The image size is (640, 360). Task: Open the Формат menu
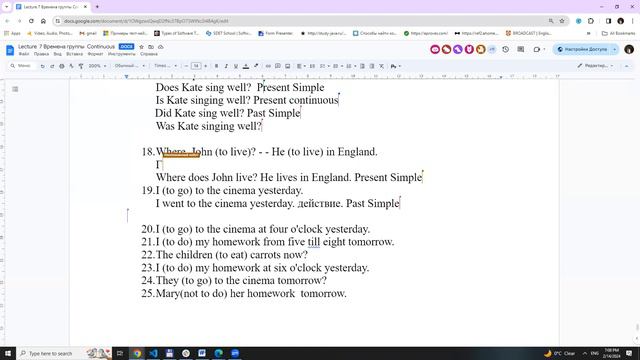[96, 54]
